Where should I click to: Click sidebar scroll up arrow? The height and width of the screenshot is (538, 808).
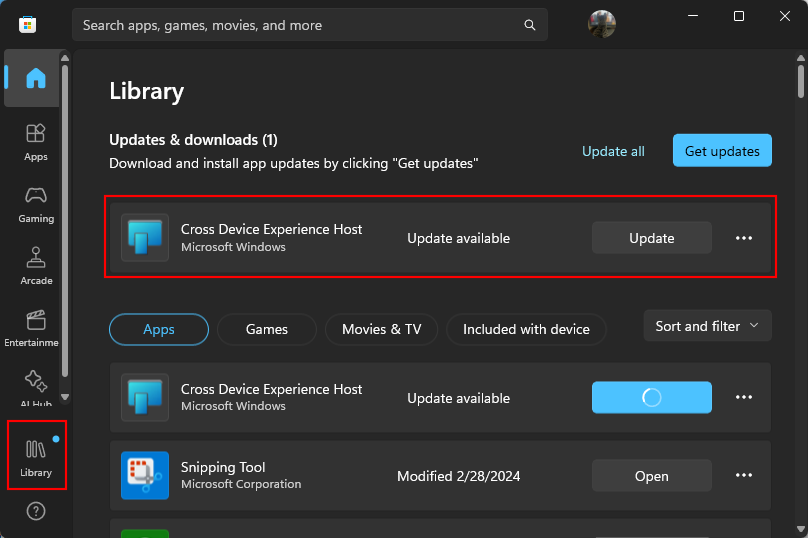(x=65, y=58)
